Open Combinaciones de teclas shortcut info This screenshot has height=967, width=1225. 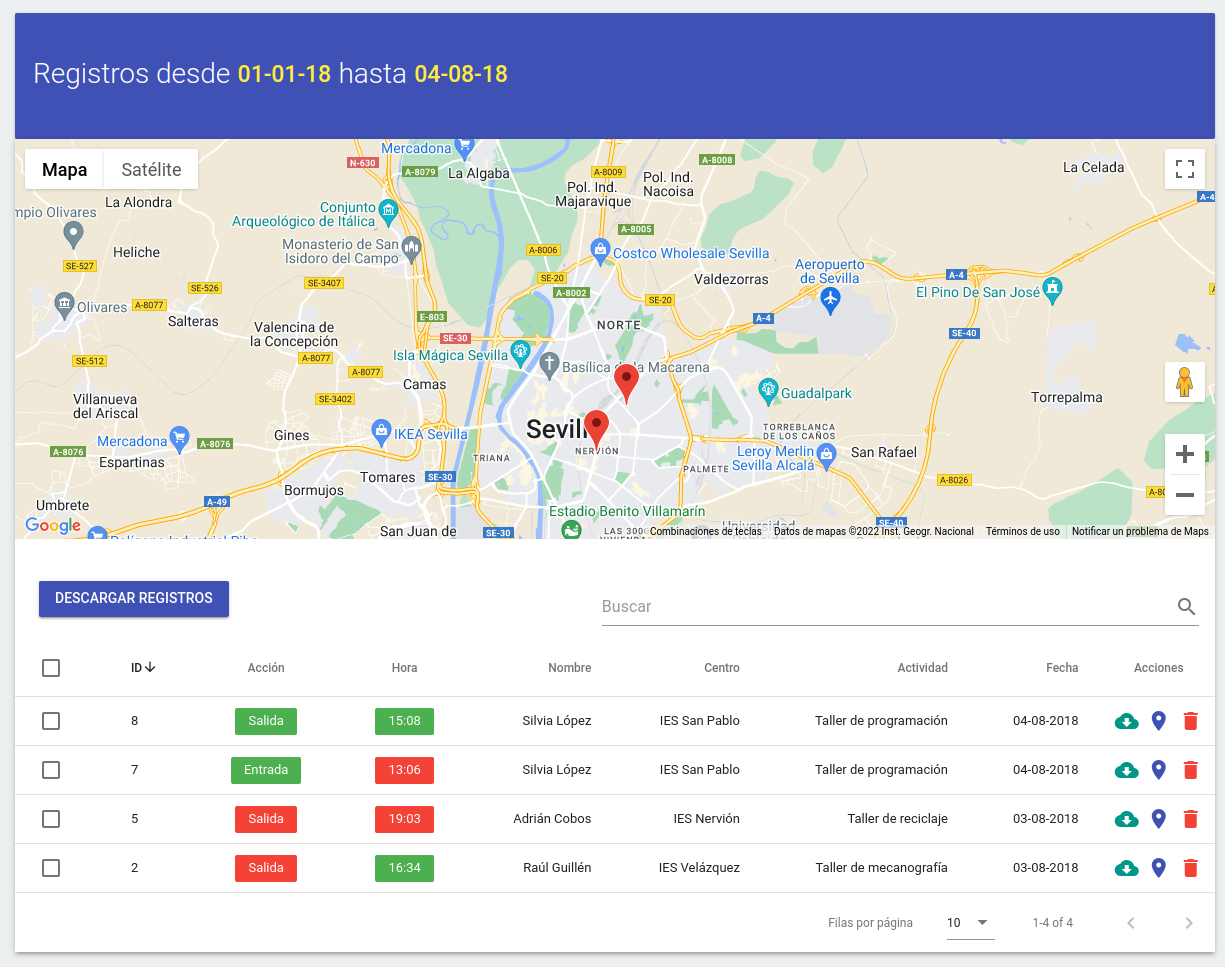pyautogui.click(x=706, y=532)
